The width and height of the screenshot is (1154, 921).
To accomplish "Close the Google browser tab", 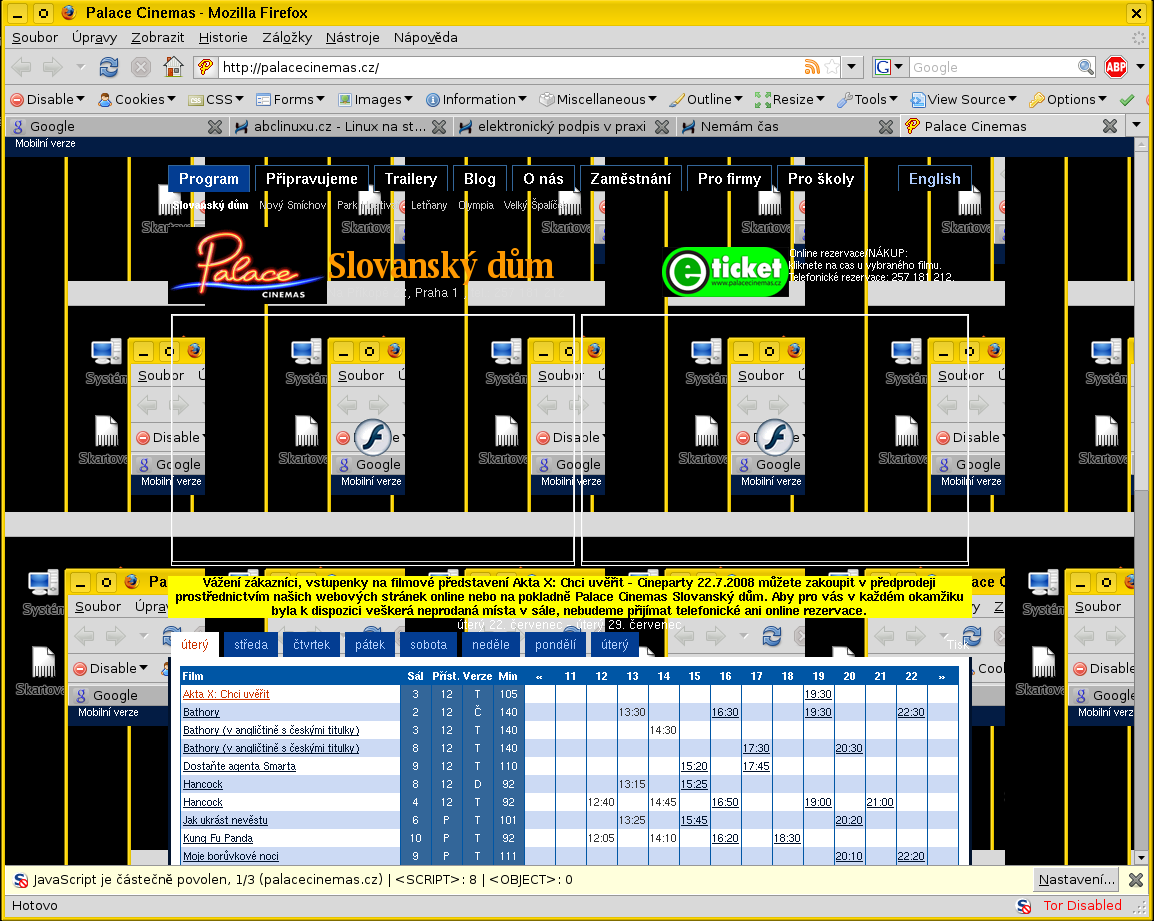I will point(215,127).
